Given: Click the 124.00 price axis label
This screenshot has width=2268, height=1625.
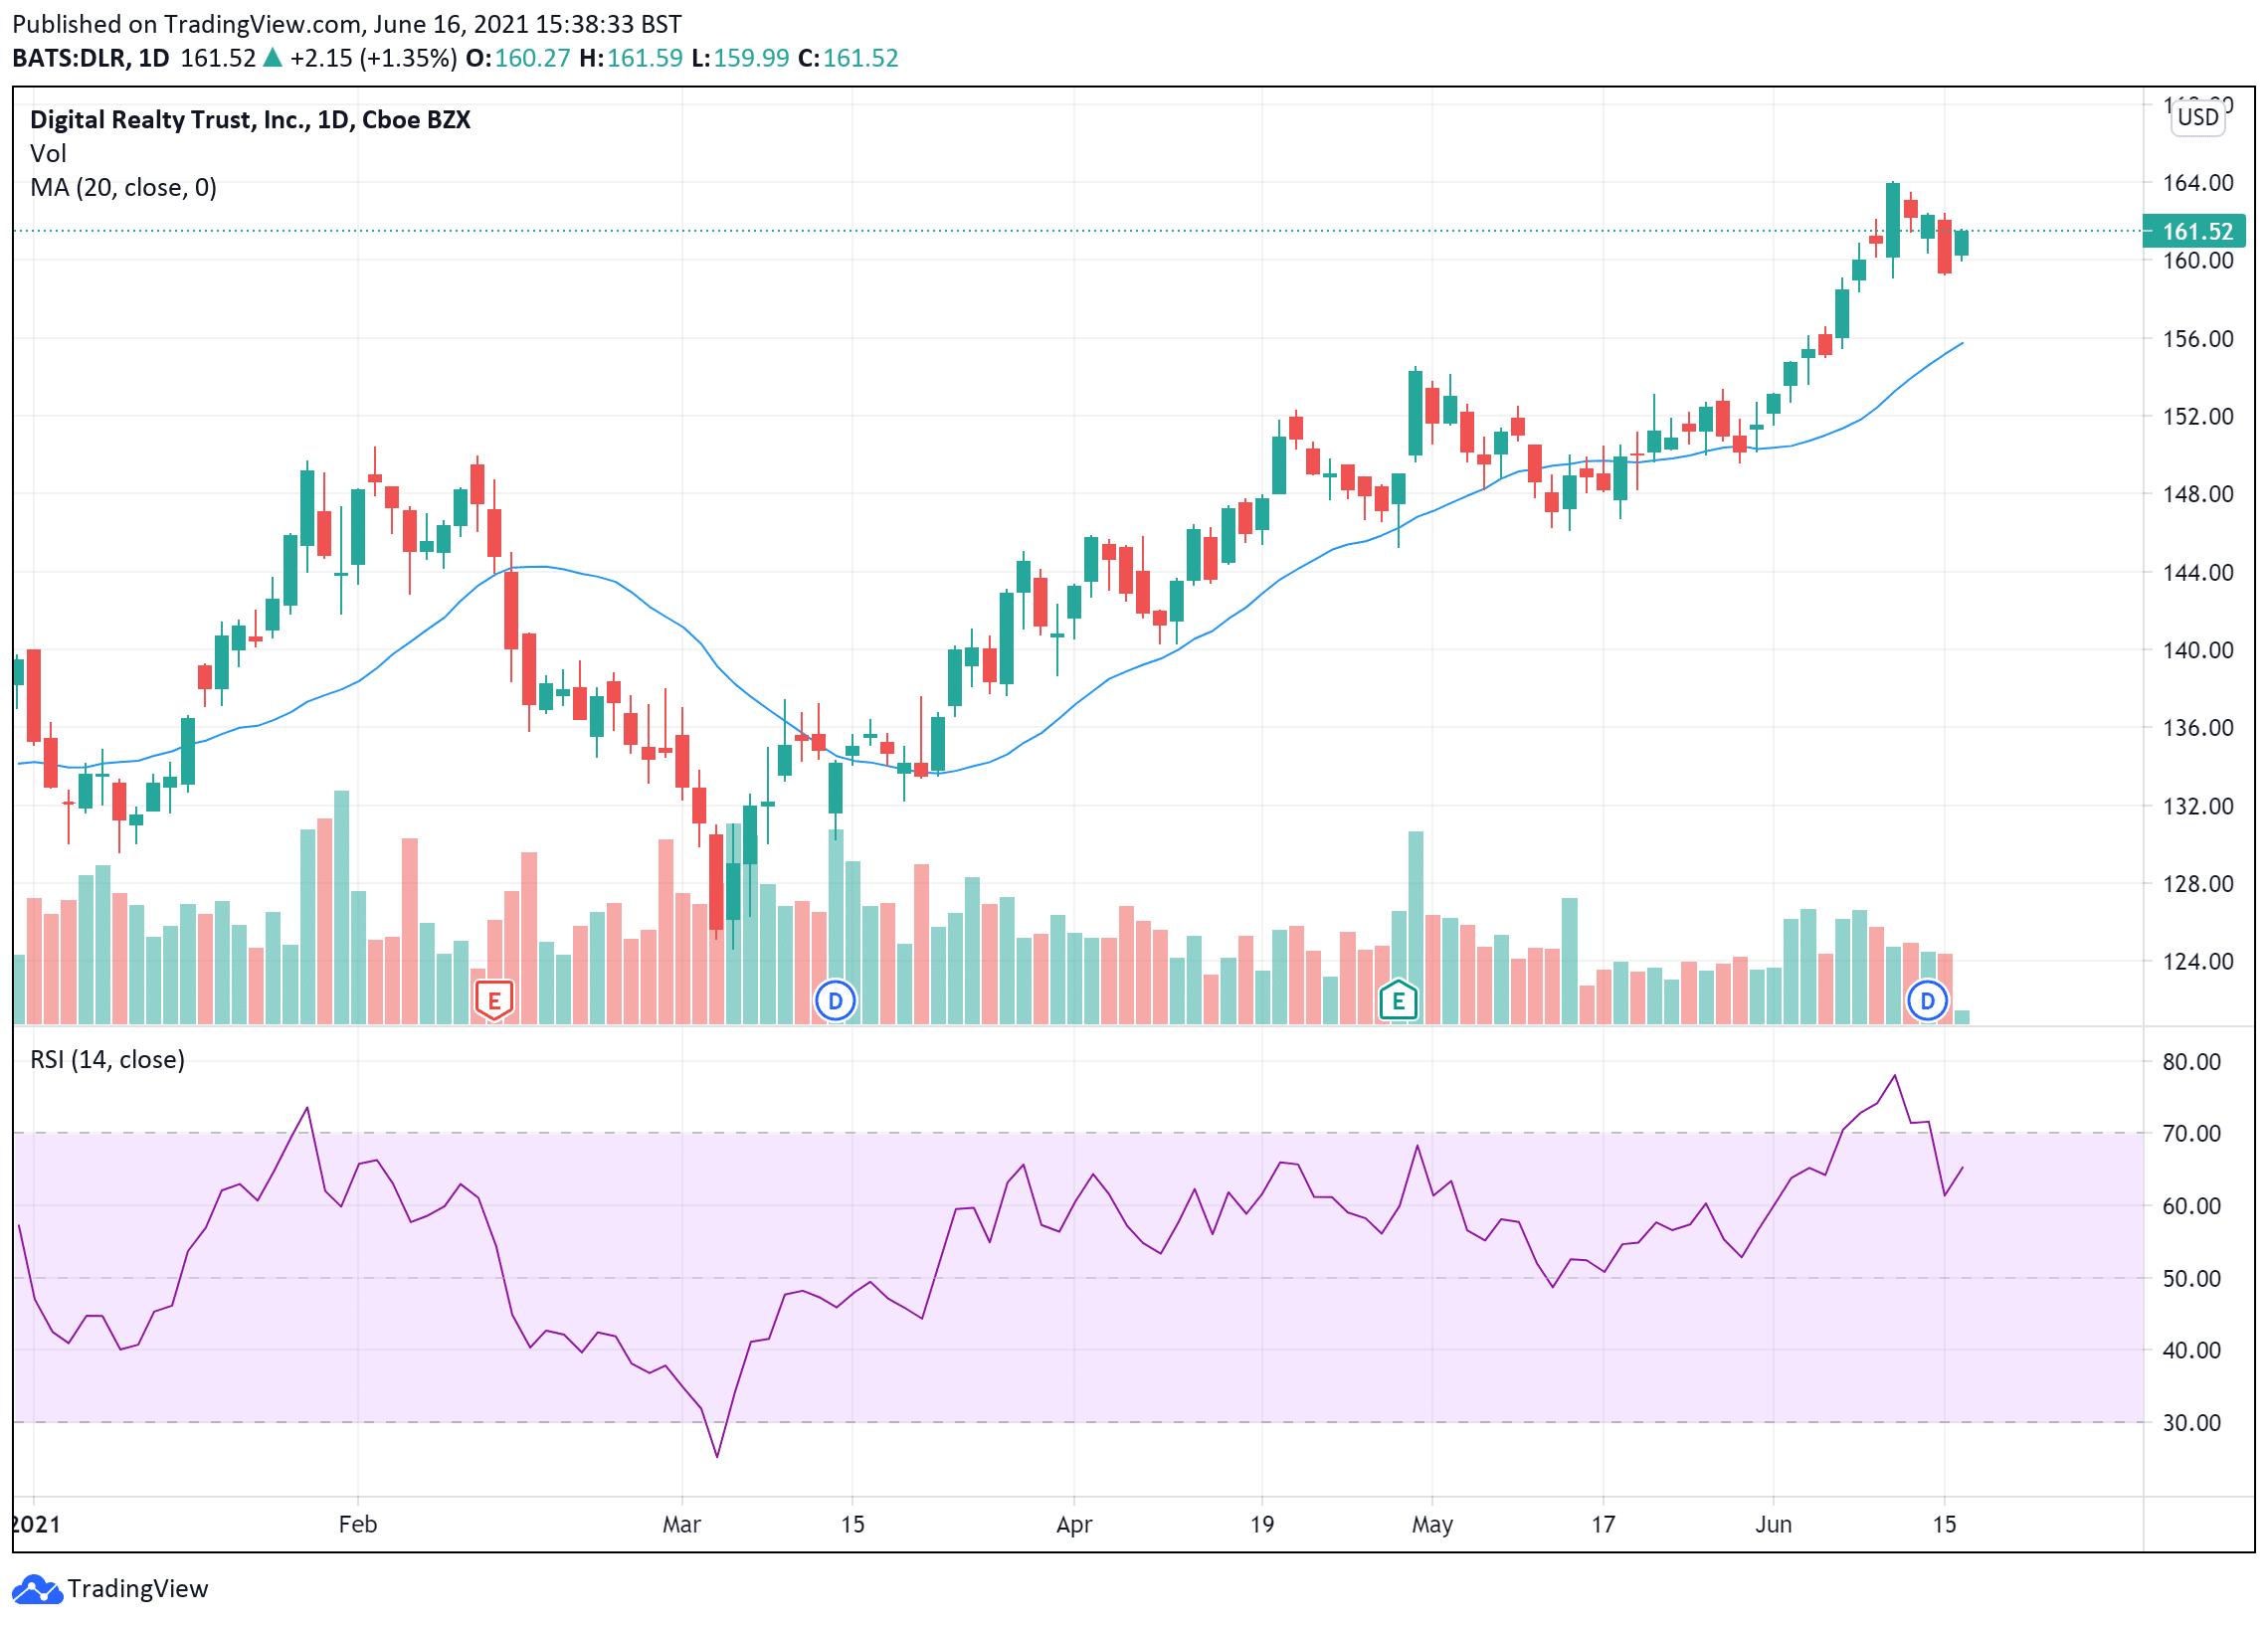Looking at the screenshot, I should (2197, 962).
